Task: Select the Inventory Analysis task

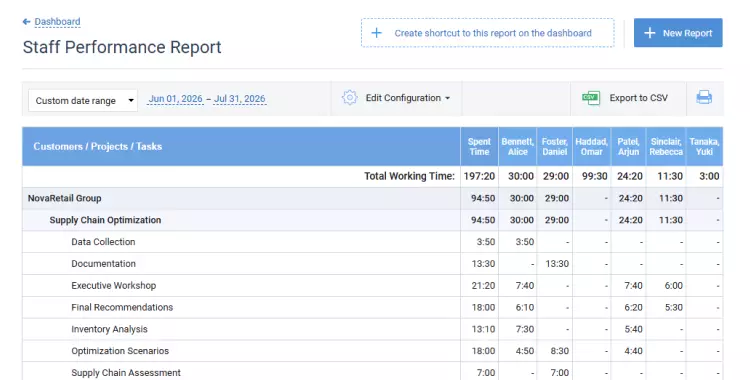Action: pyautogui.click(x=109, y=329)
